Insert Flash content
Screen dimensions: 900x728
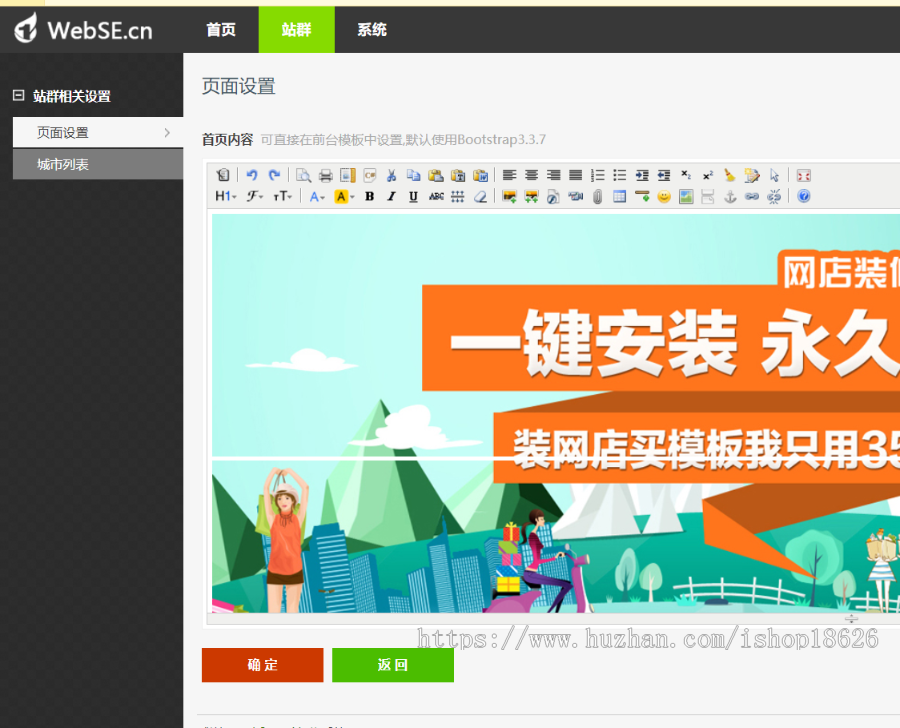553,196
